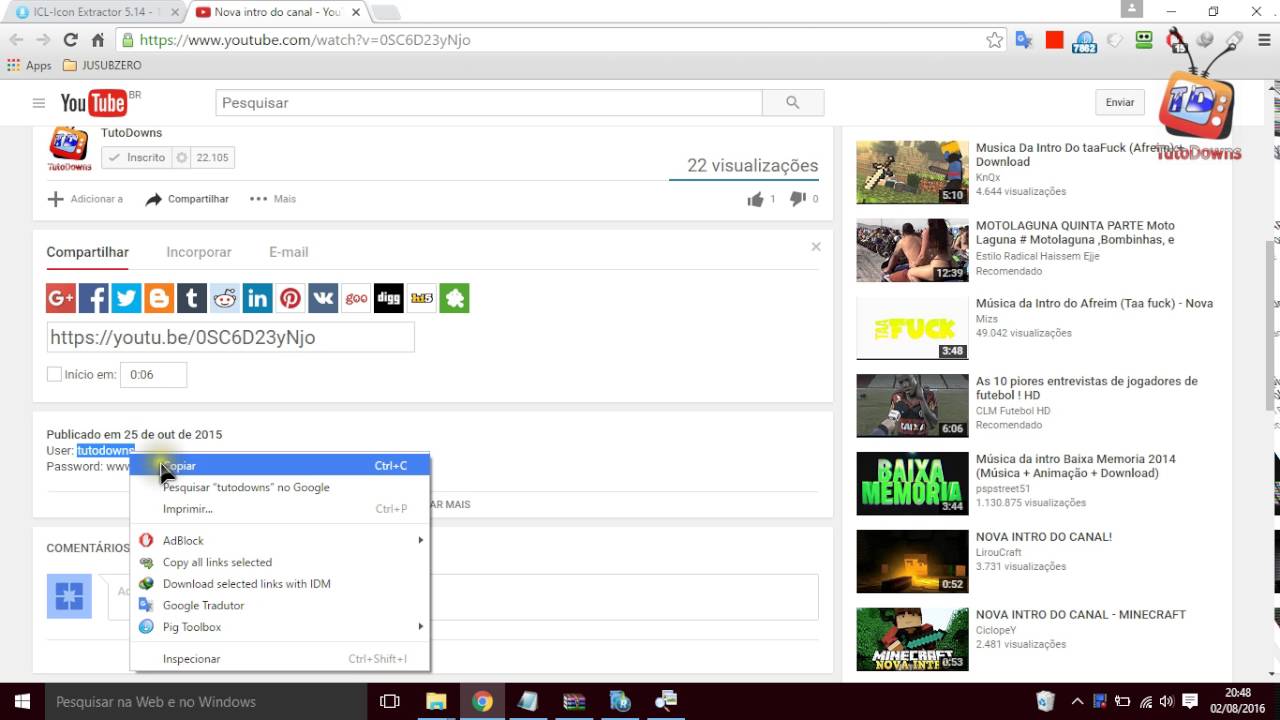Share the video on Tumblr

click(x=192, y=298)
